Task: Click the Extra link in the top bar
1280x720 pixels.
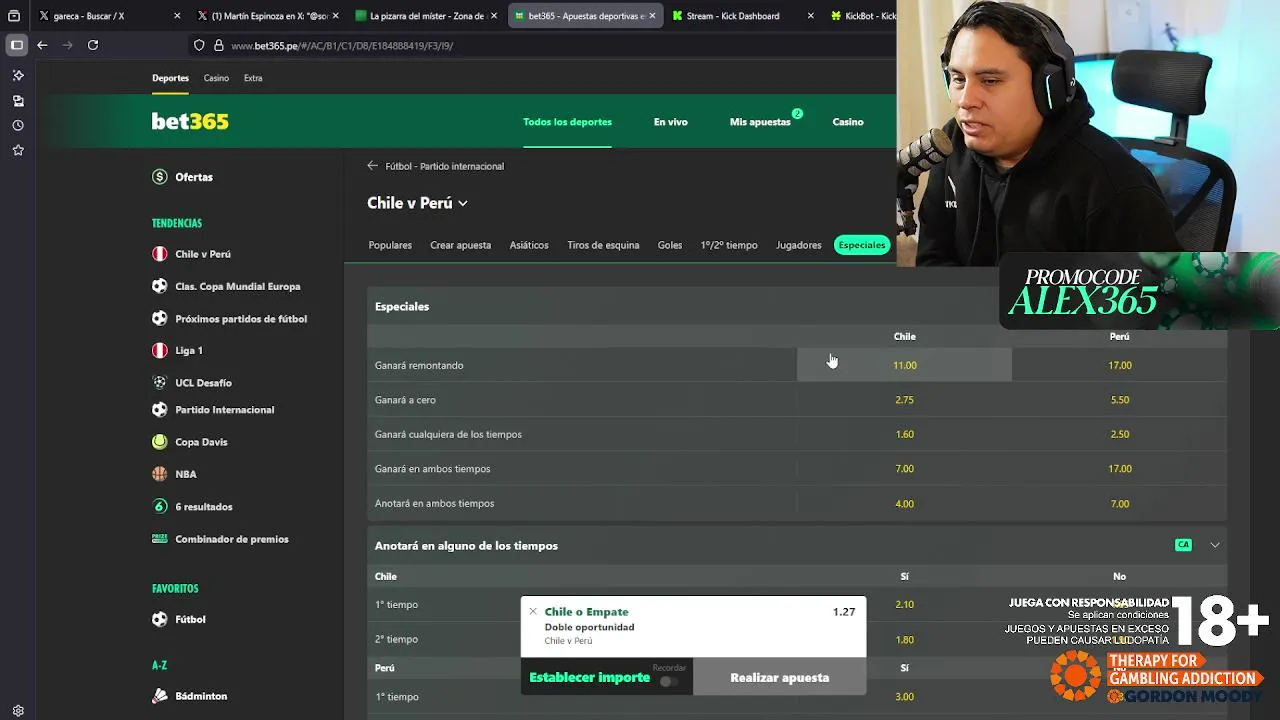Action: click(x=253, y=78)
